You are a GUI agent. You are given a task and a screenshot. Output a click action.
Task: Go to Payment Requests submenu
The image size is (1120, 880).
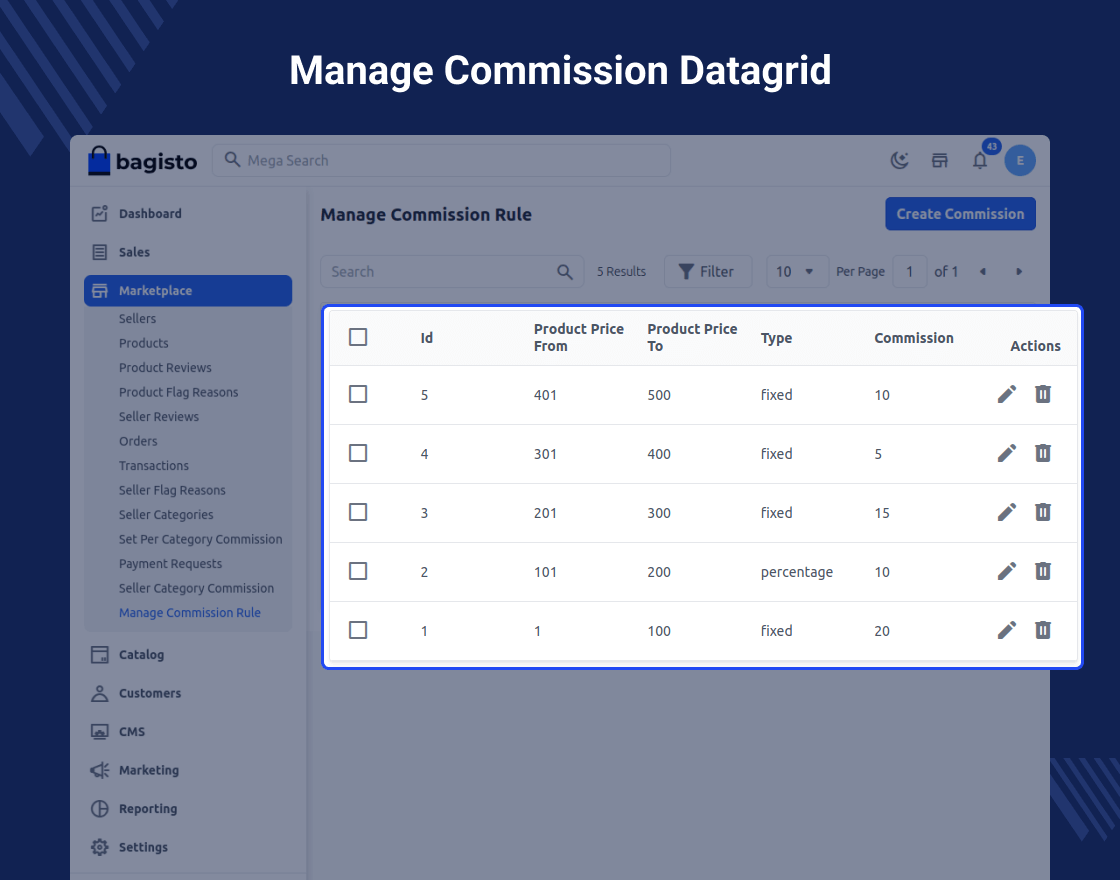tap(170, 564)
